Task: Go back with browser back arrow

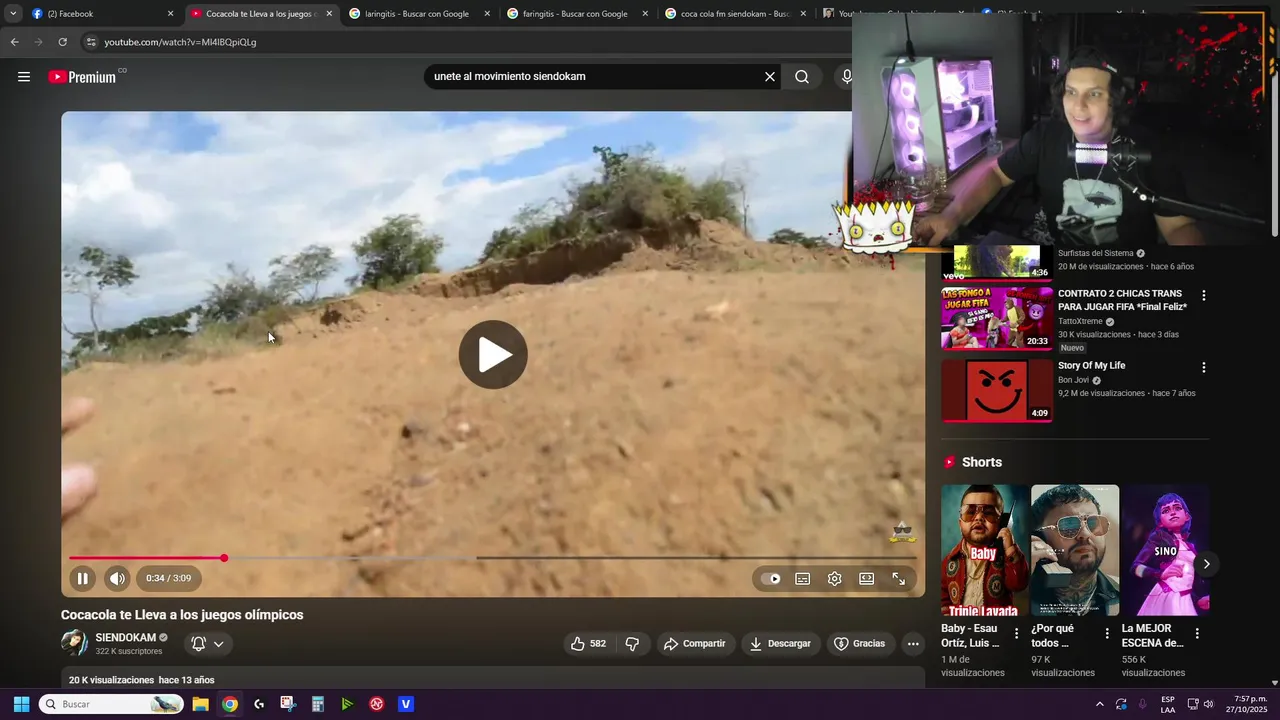Action: 14,42
